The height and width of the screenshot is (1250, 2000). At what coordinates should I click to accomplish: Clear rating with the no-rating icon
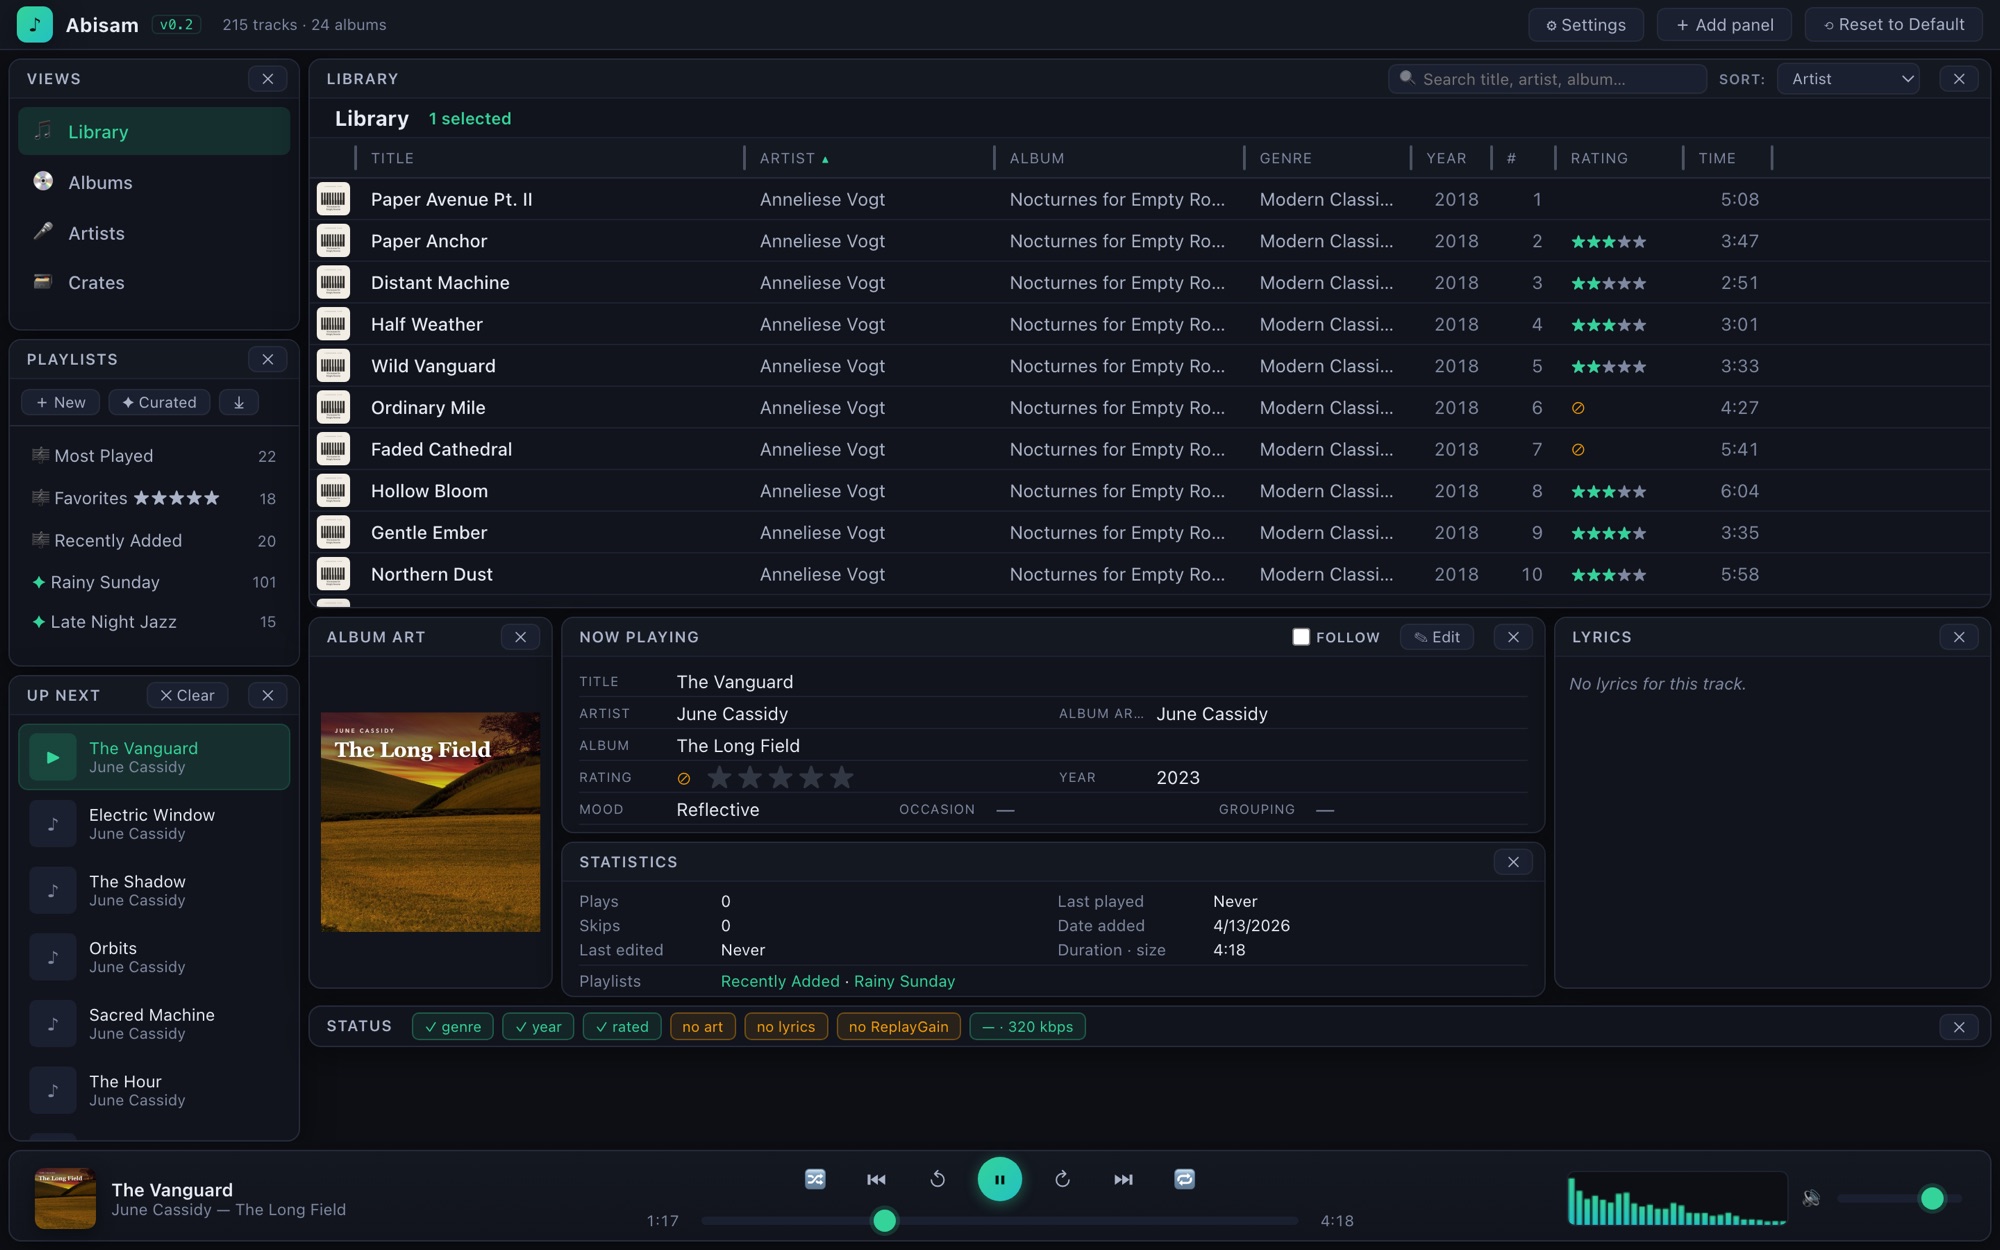(x=684, y=778)
